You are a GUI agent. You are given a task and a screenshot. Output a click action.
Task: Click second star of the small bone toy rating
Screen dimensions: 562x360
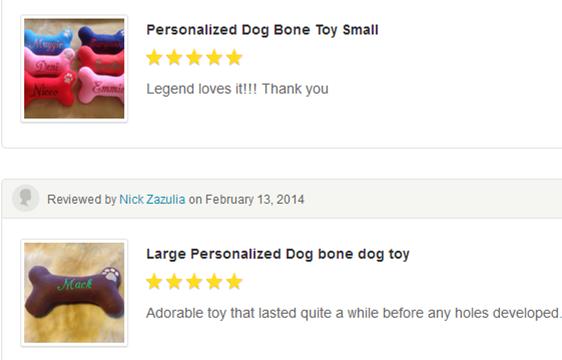click(x=174, y=57)
